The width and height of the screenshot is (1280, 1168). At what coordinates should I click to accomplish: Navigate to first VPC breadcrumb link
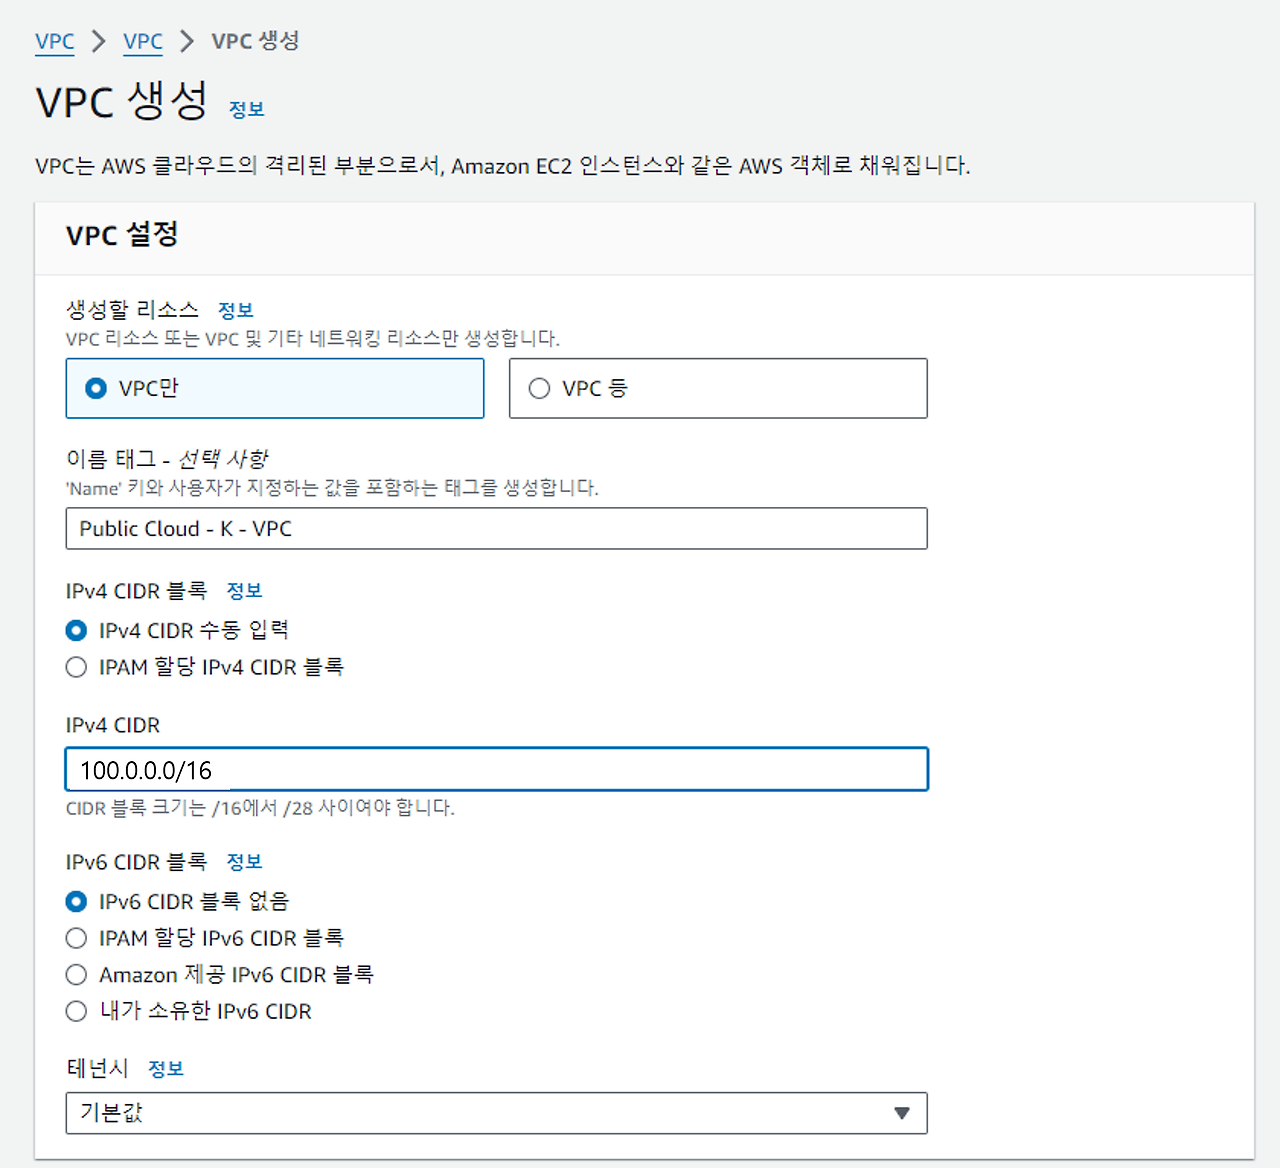click(55, 41)
